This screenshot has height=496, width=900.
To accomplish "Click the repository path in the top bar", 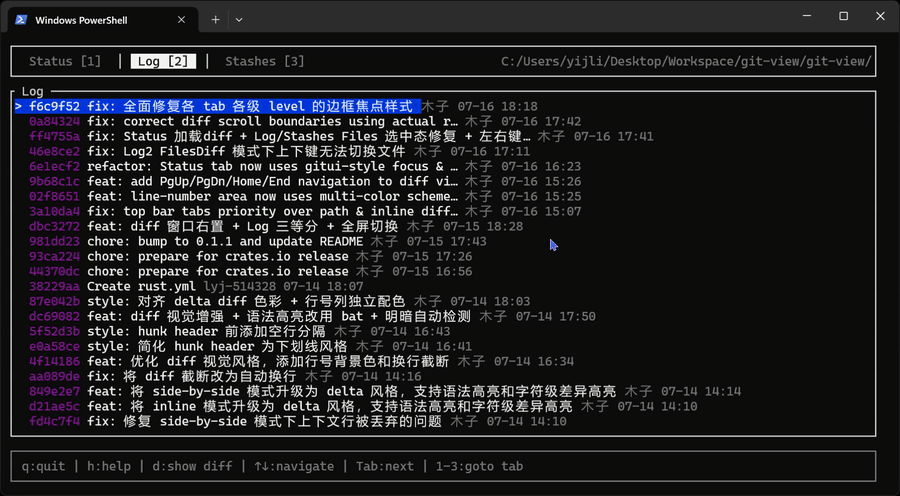I will [686, 61].
